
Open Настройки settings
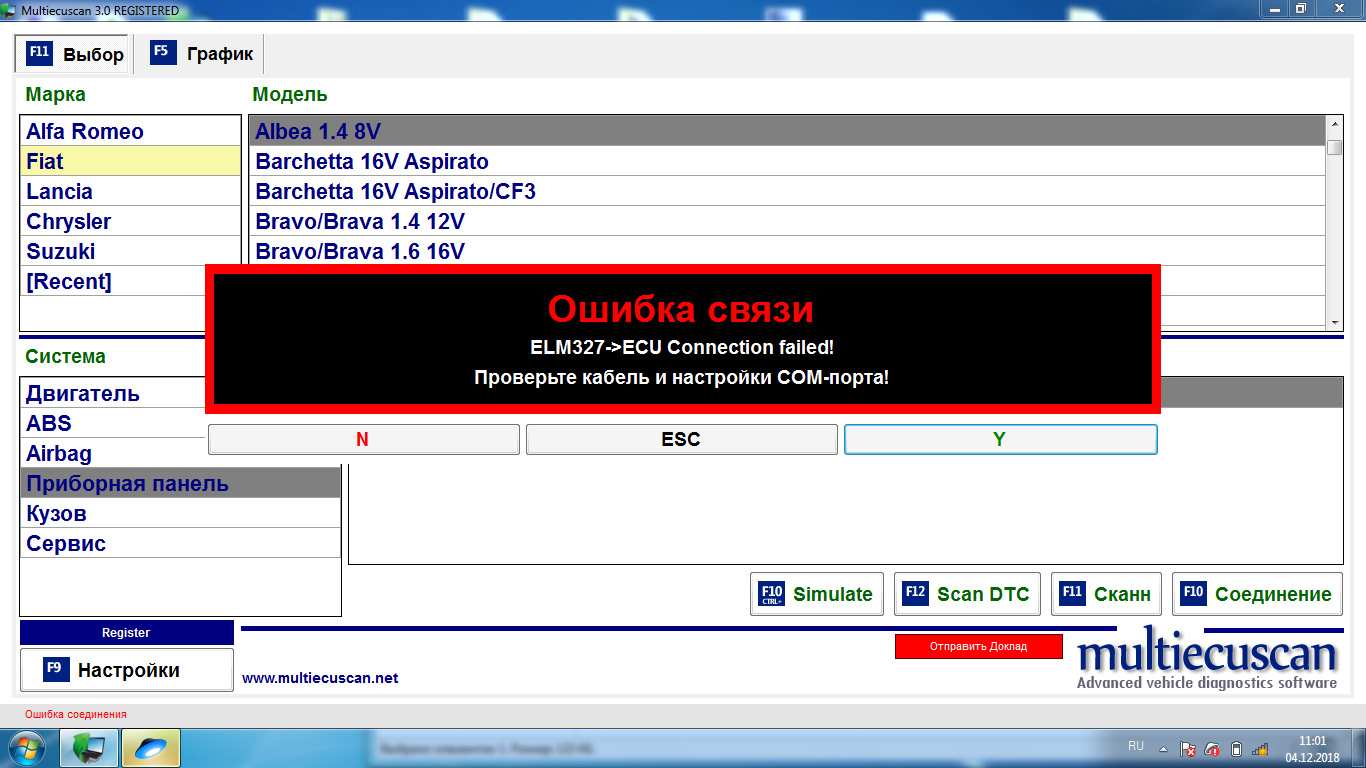[127, 670]
